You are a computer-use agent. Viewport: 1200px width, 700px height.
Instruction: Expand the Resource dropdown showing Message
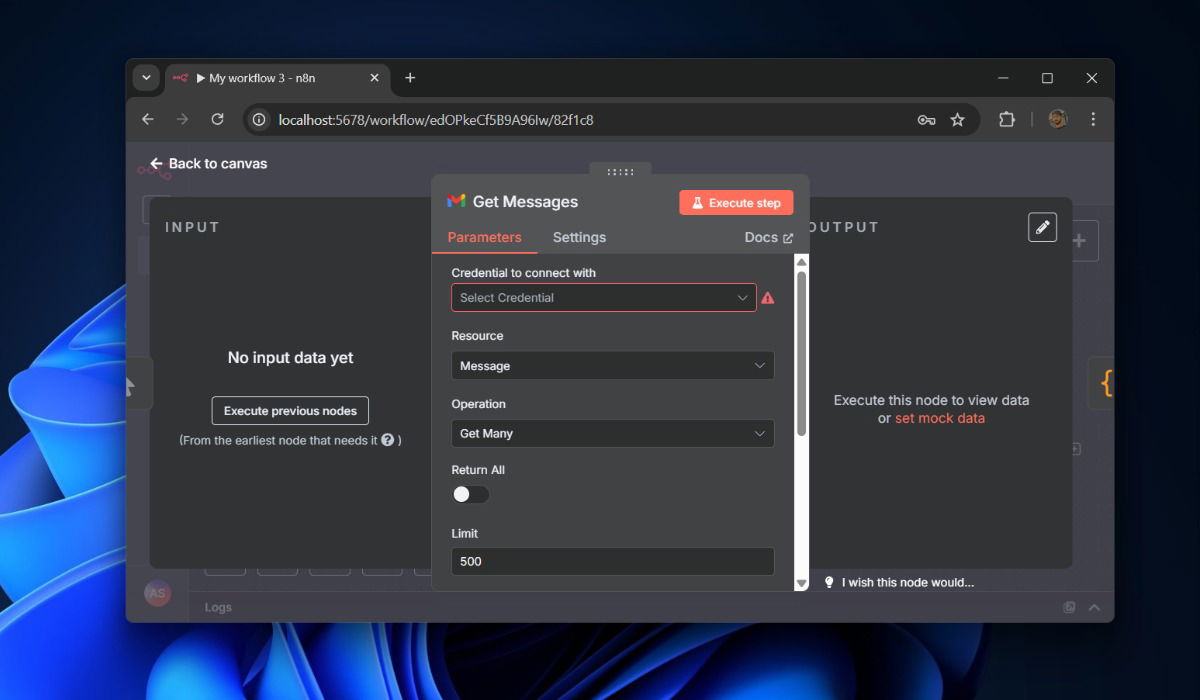[612, 366]
